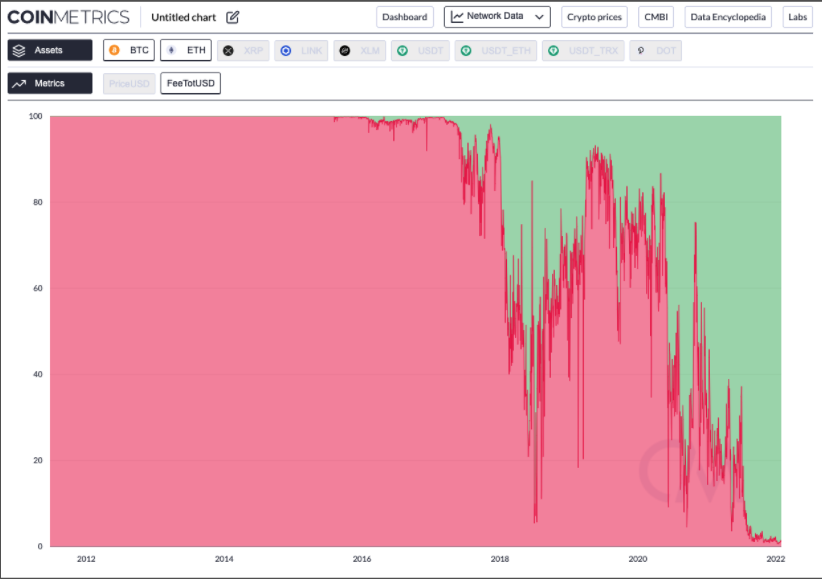The image size is (822, 579).
Task: Click the Assets layers icon
Action: click(x=19, y=50)
